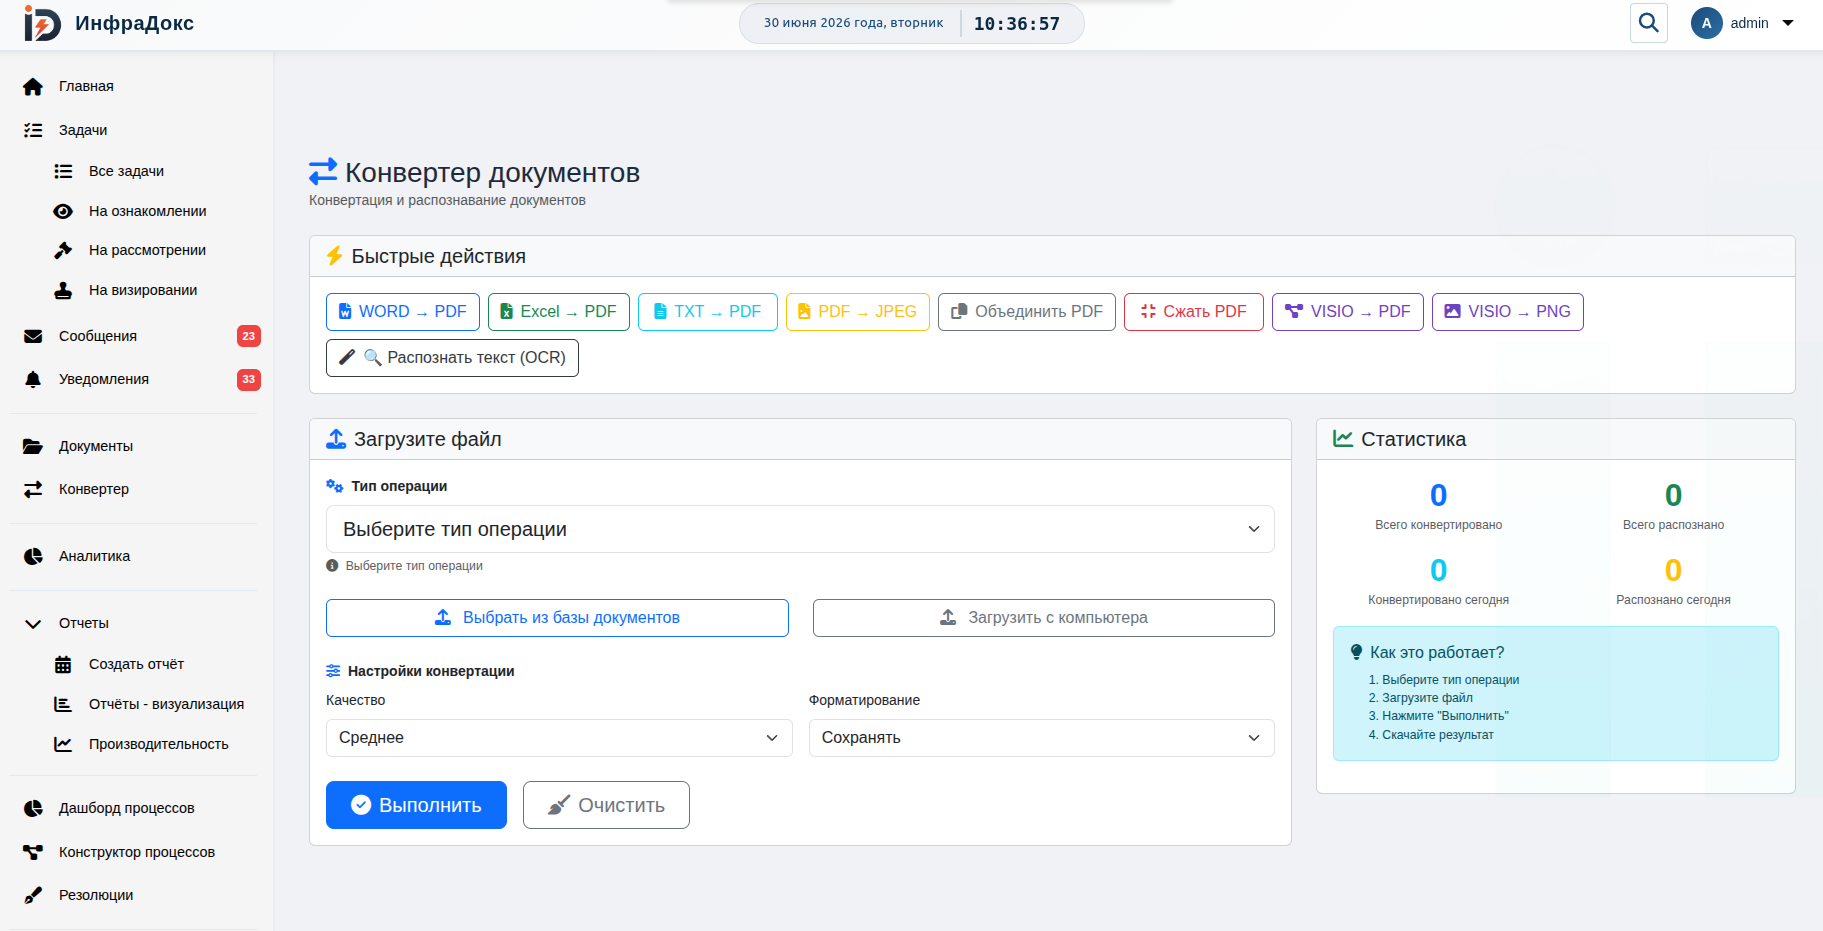The height and width of the screenshot is (931, 1823).
Task: Click the task list icon beside Задачи
Action: (33, 130)
